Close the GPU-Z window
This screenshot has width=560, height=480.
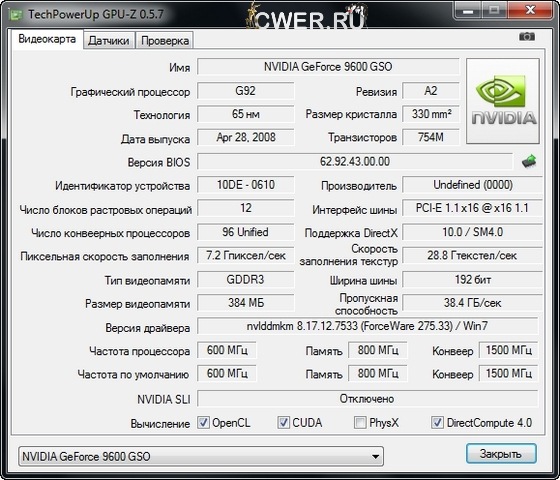[x=530, y=10]
